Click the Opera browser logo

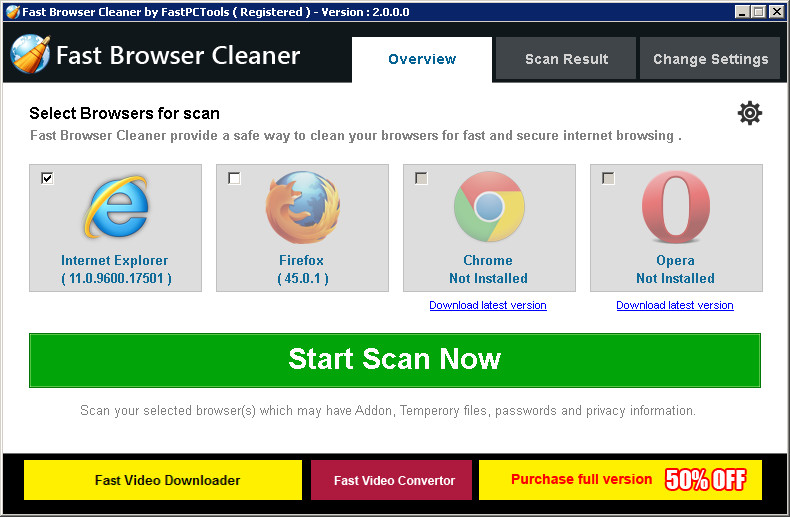tap(676, 207)
